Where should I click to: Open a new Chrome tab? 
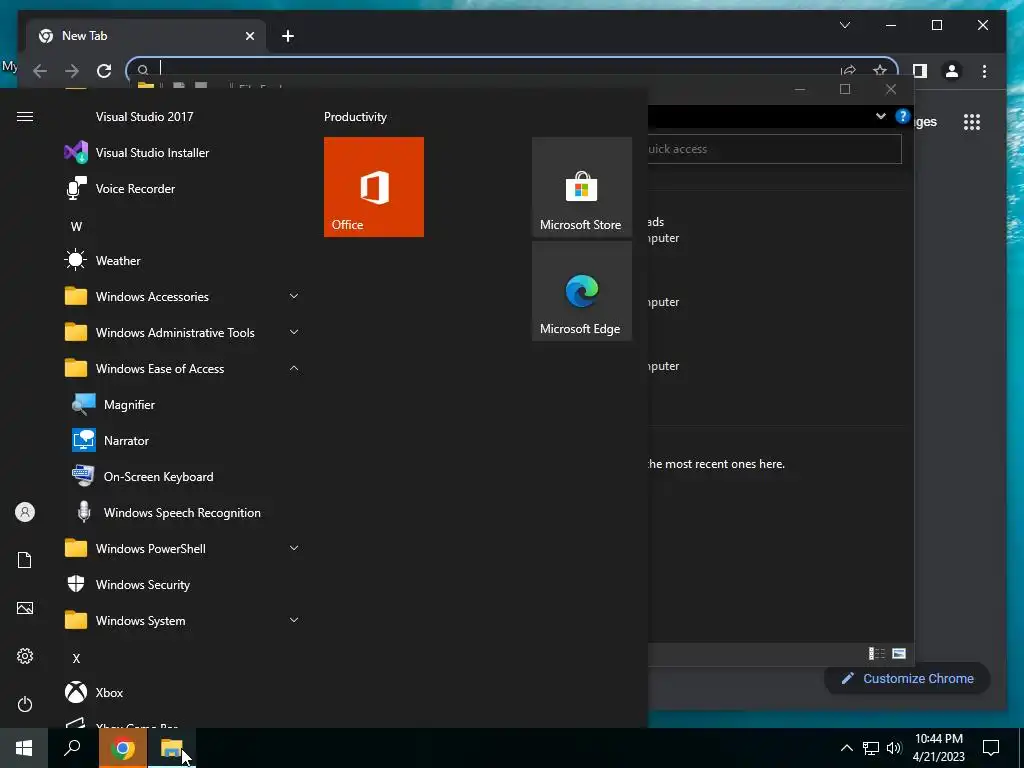coord(287,36)
